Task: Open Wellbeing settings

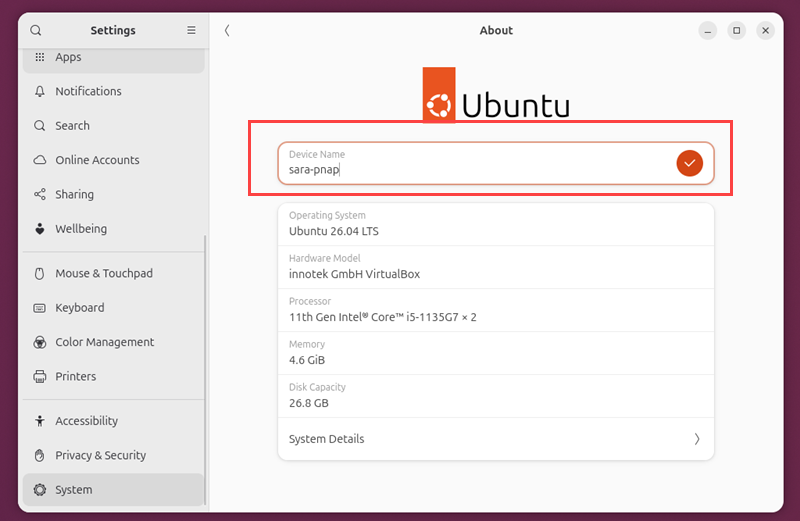Action: coord(113,229)
